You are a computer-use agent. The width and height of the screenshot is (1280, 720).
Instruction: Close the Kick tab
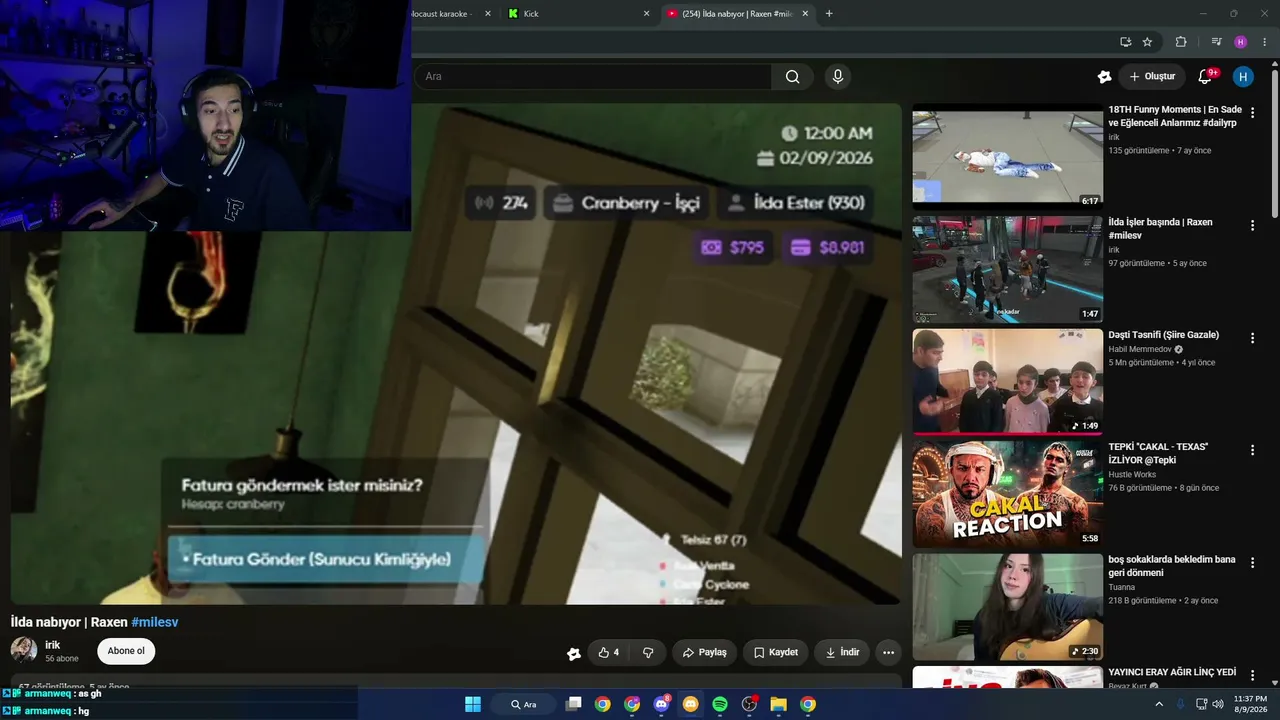pos(646,13)
